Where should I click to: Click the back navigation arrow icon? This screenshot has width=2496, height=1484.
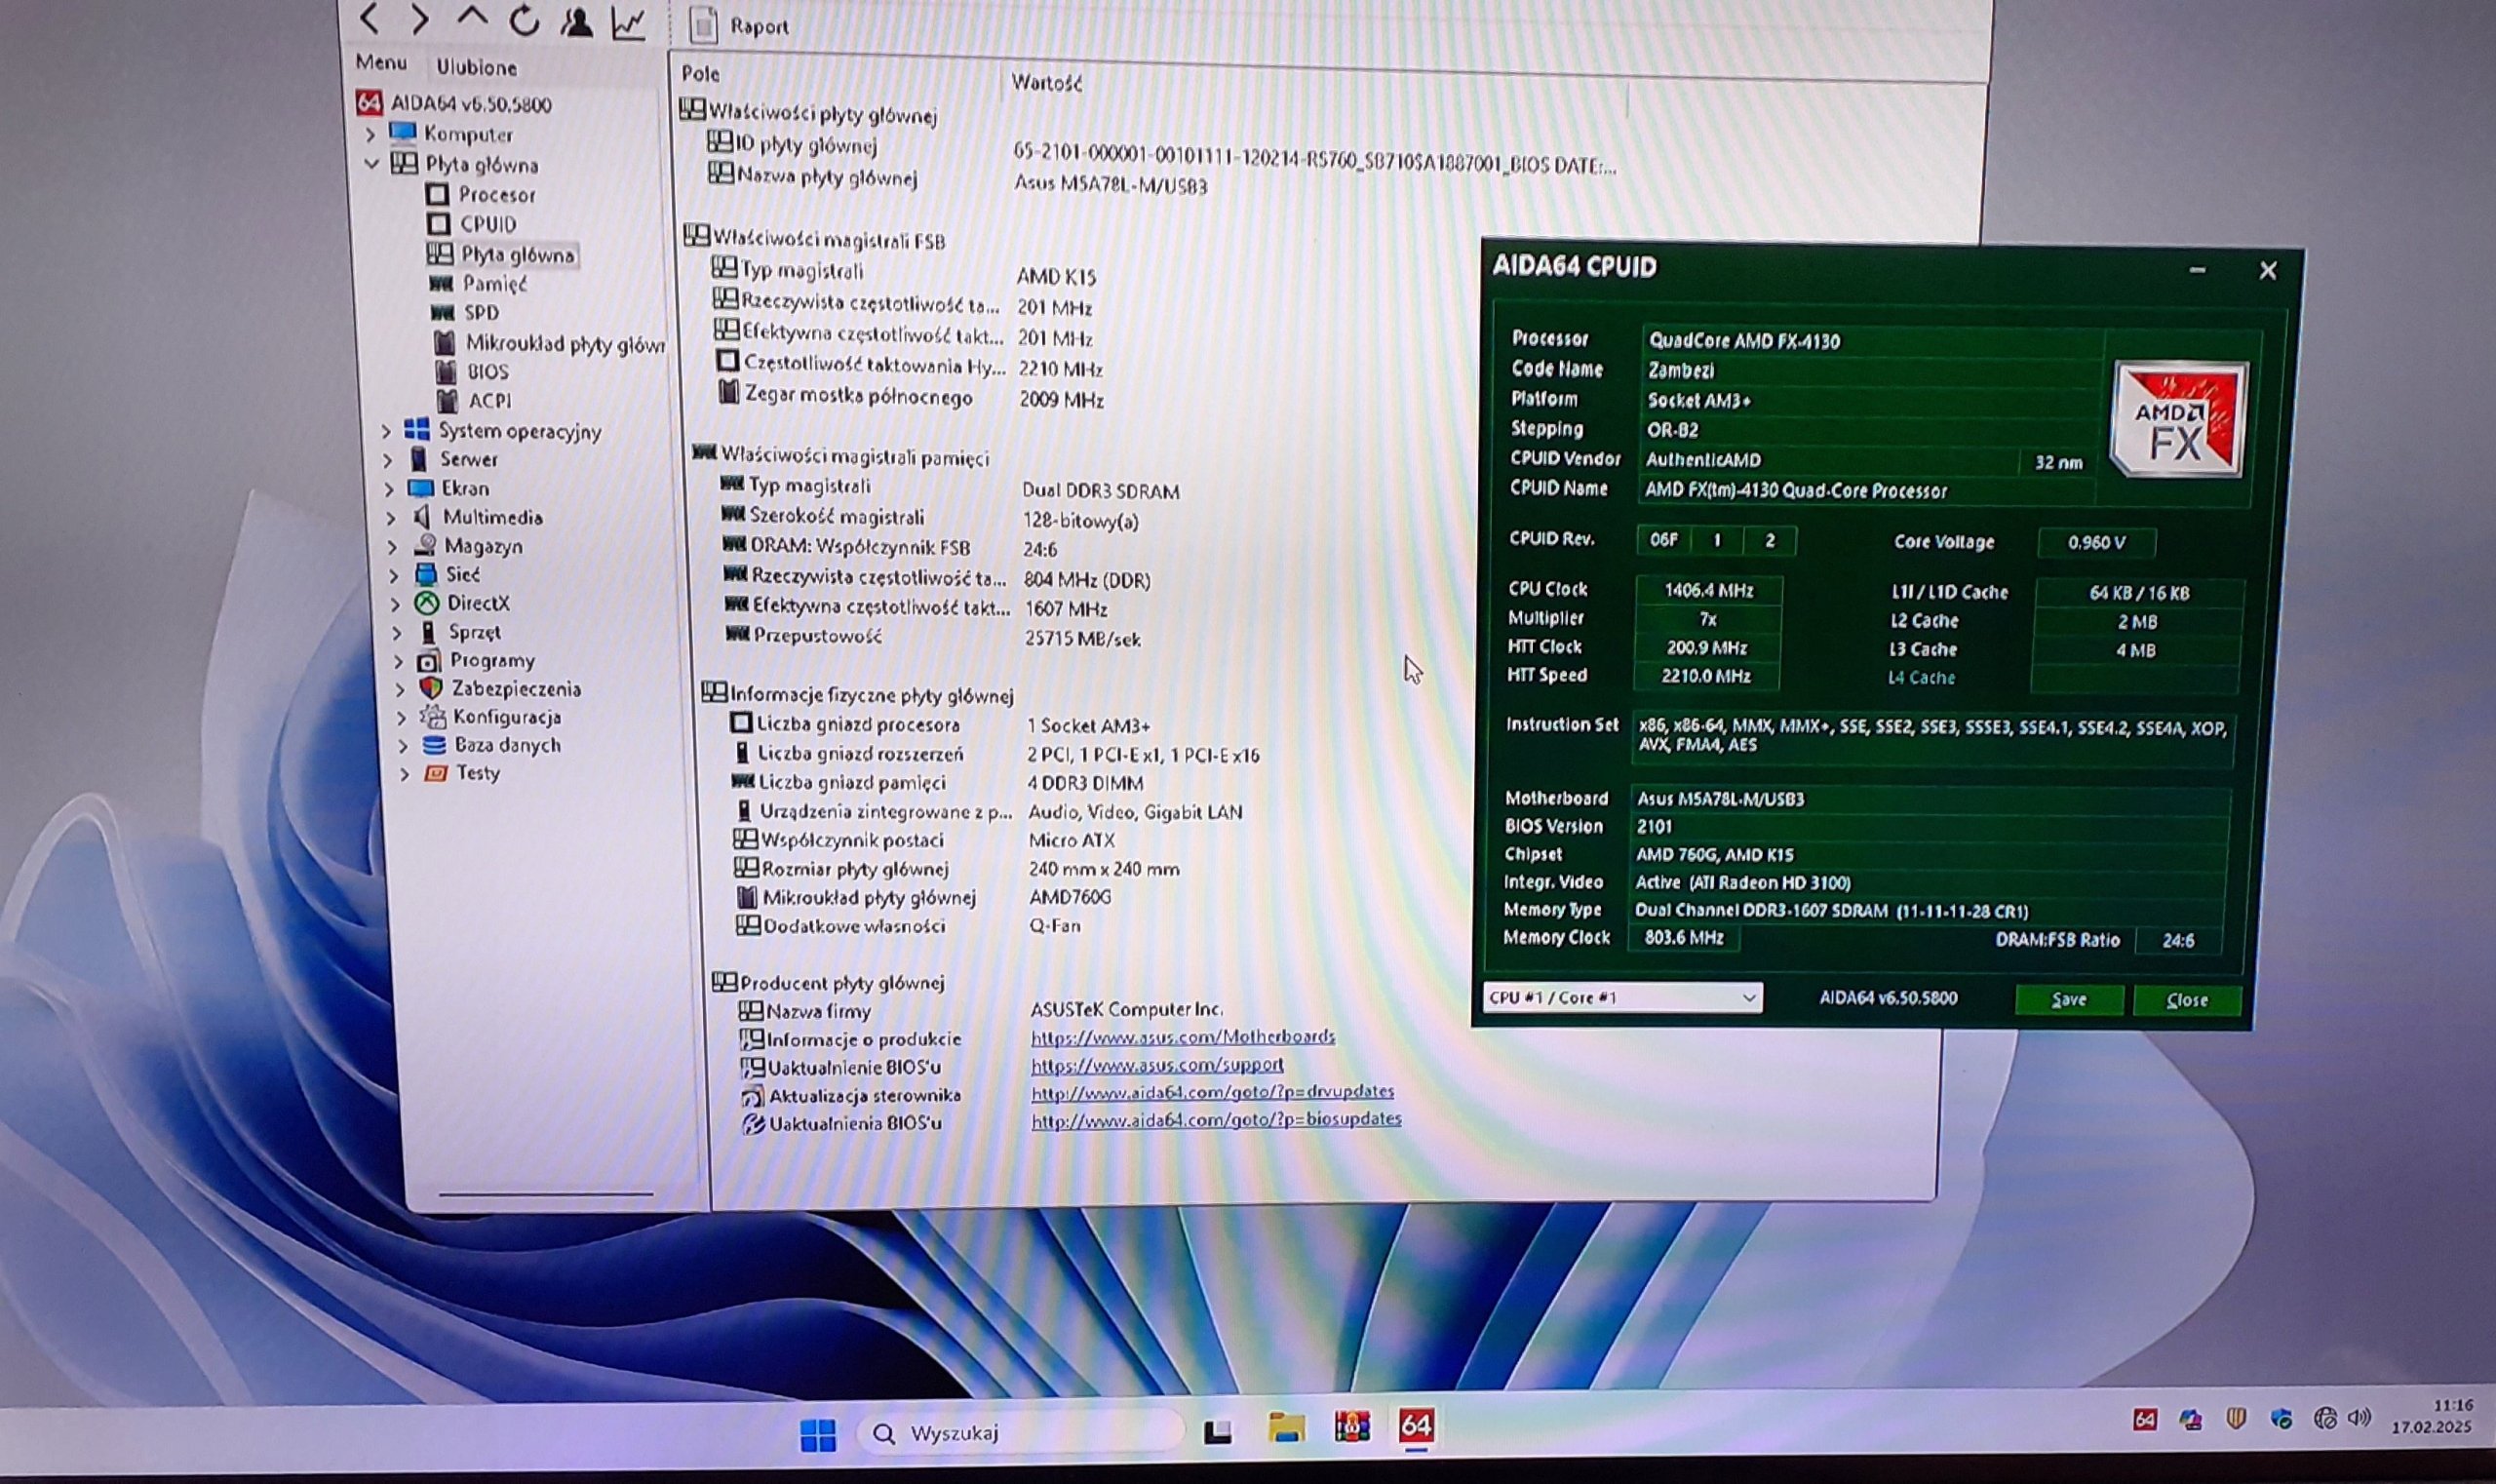[370, 20]
